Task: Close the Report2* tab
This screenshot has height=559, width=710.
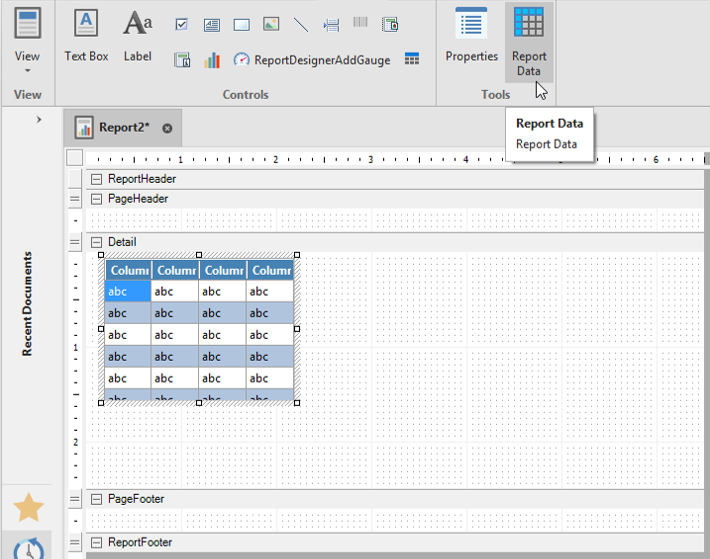Action: coord(167,129)
